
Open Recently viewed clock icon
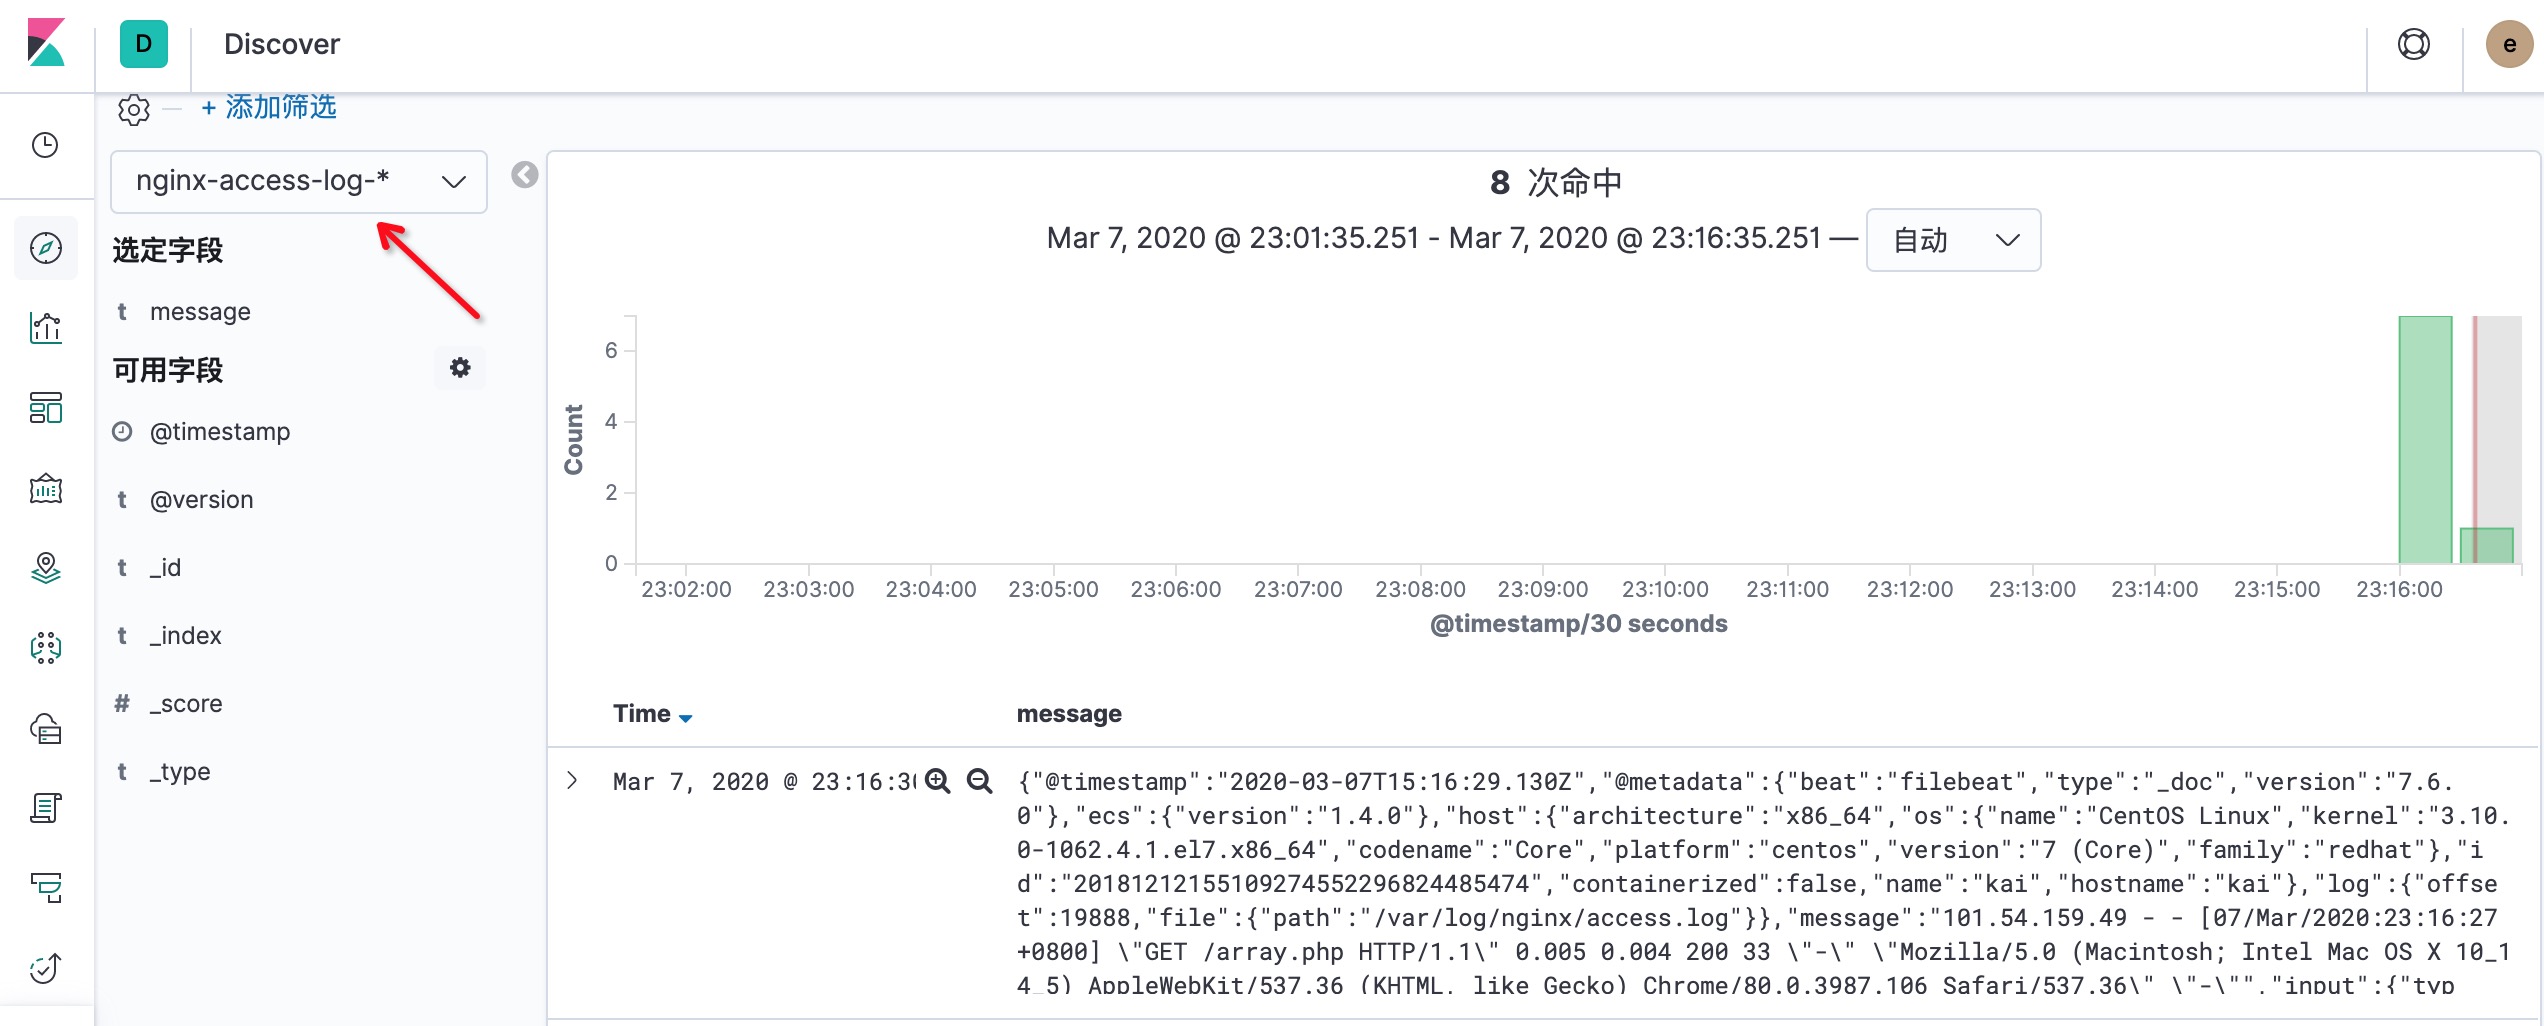(45, 146)
